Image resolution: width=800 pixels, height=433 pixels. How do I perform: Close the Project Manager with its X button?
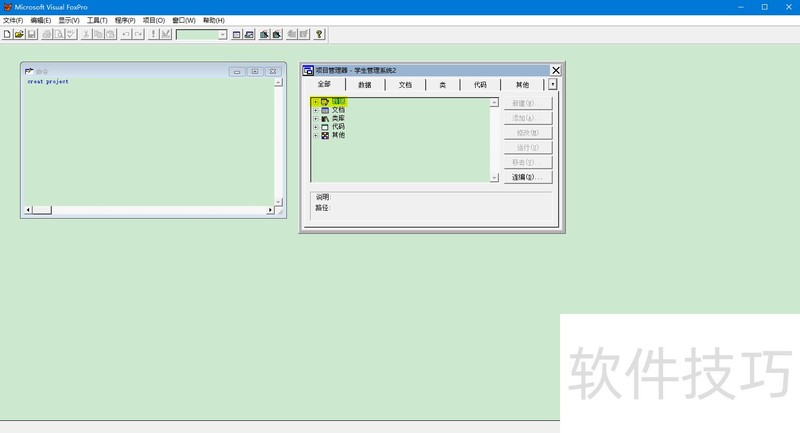point(556,70)
